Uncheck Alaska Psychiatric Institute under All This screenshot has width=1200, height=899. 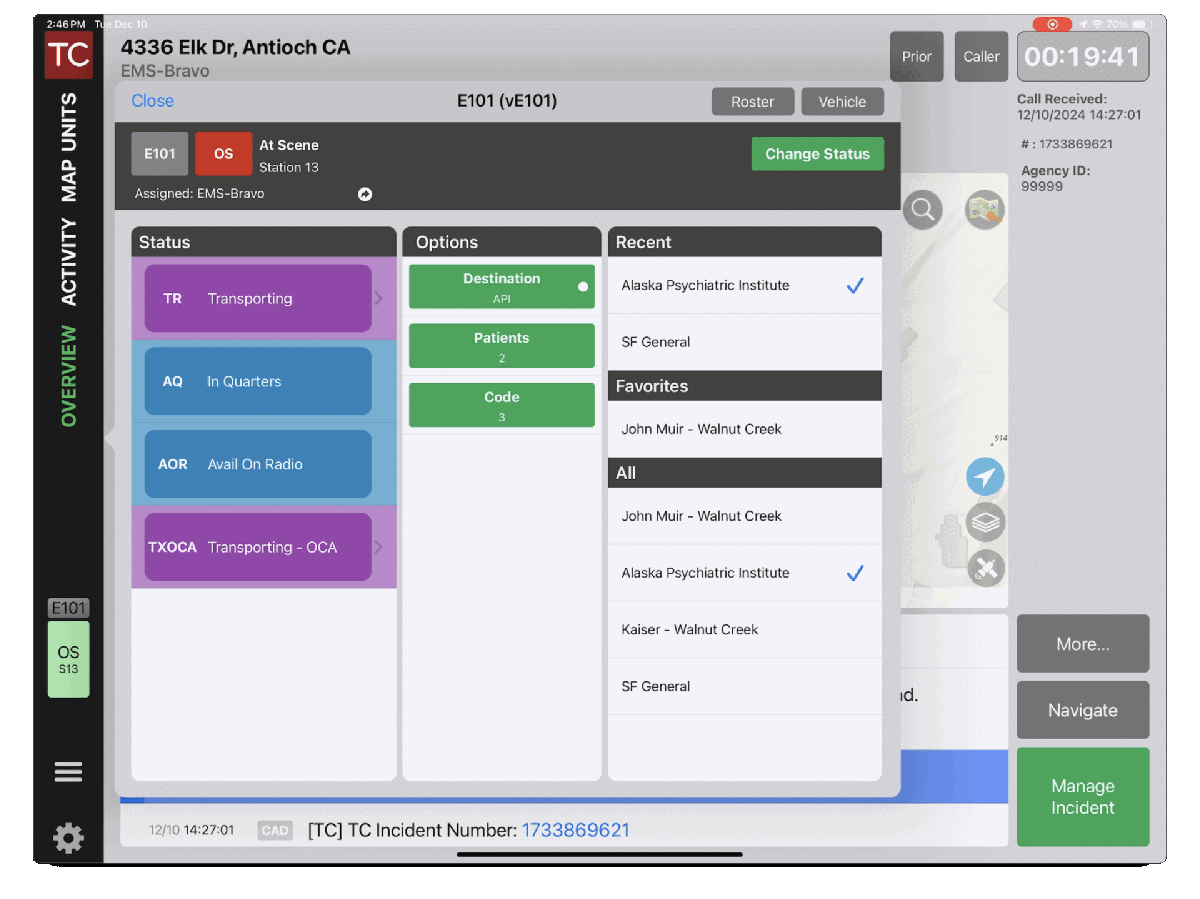[x=855, y=572]
